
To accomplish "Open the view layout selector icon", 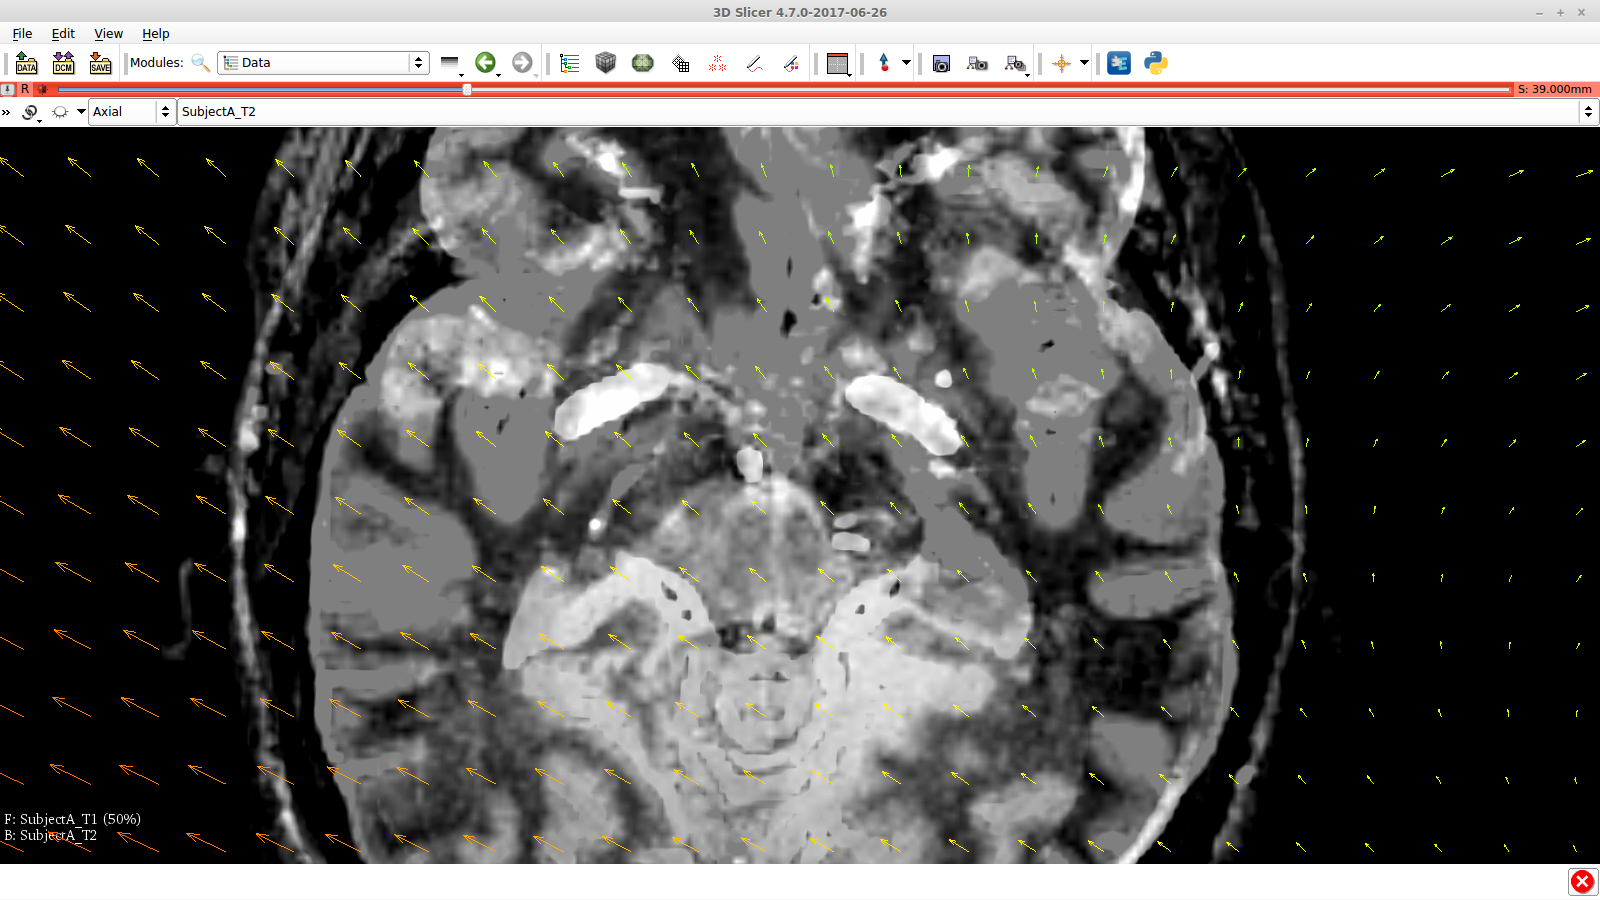I will point(838,63).
